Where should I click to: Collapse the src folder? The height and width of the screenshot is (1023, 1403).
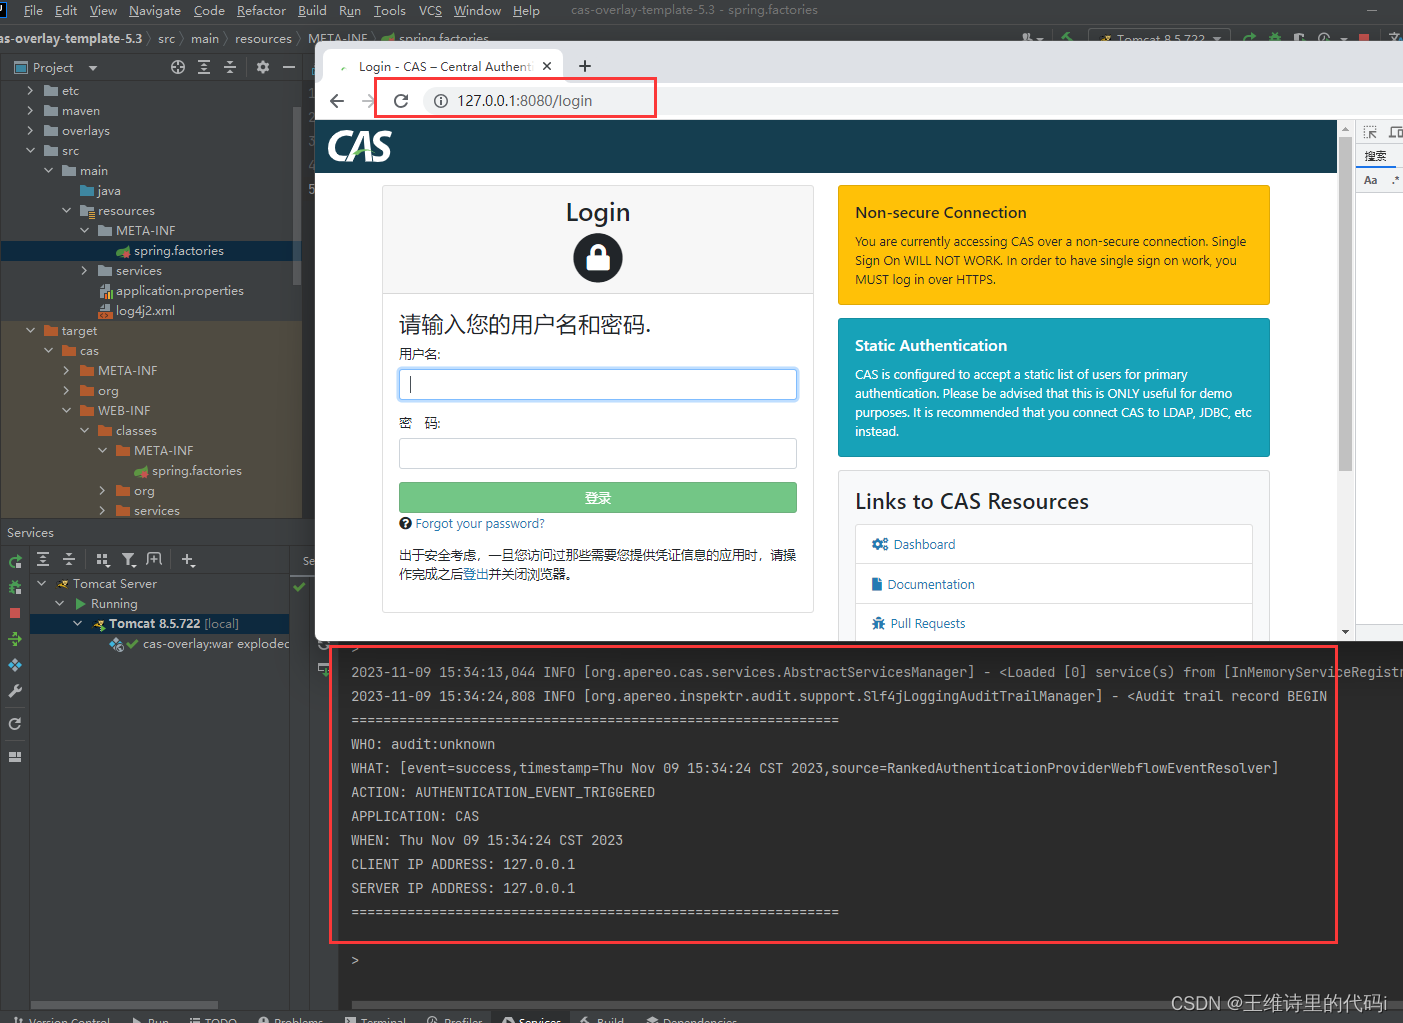(x=30, y=151)
